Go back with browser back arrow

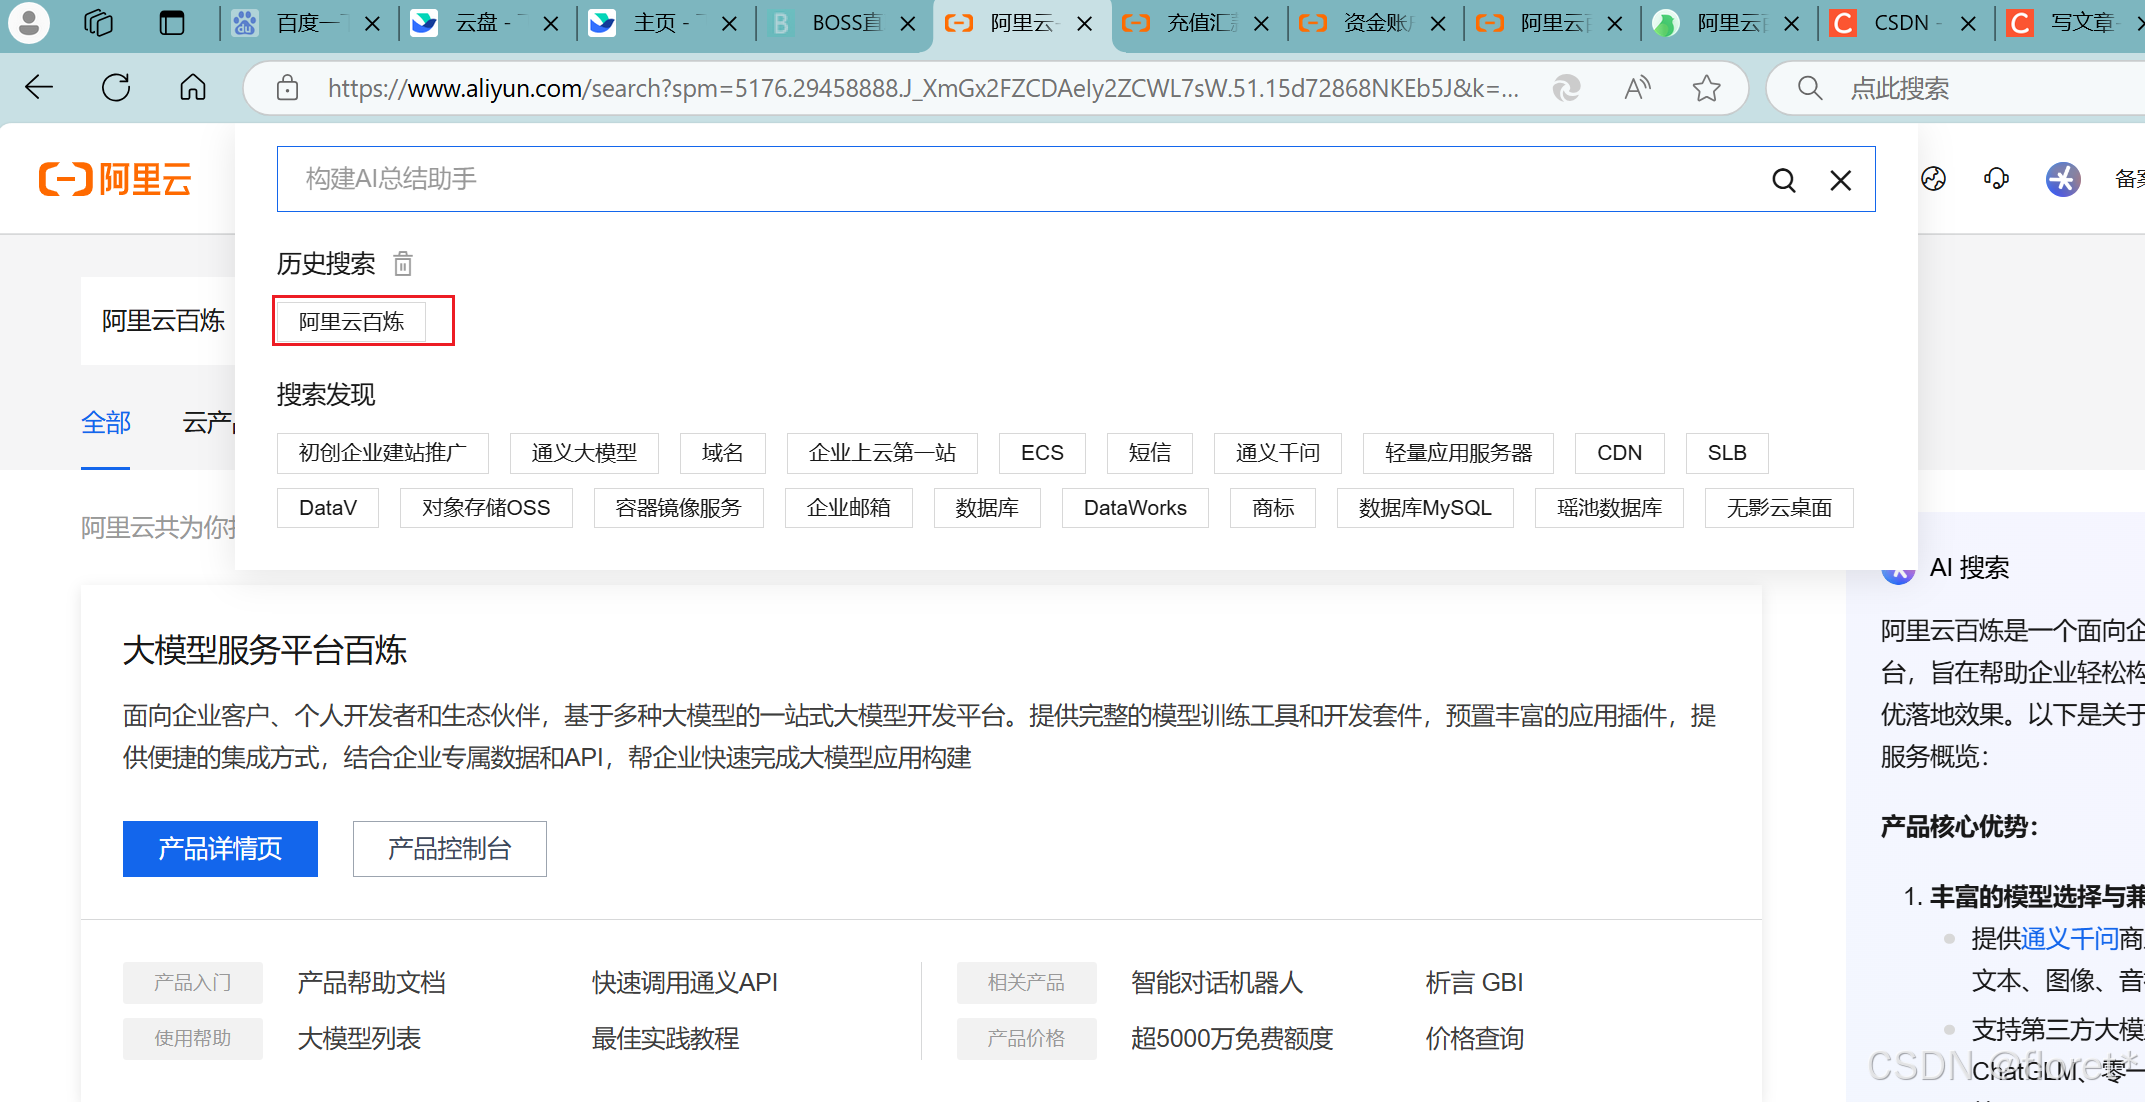click(39, 88)
